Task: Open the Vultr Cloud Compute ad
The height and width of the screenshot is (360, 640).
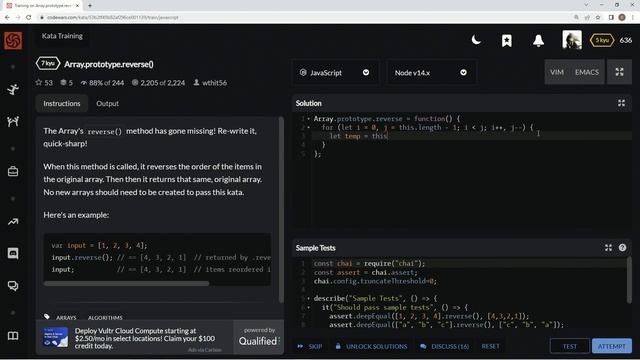Action: [x=135, y=338]
